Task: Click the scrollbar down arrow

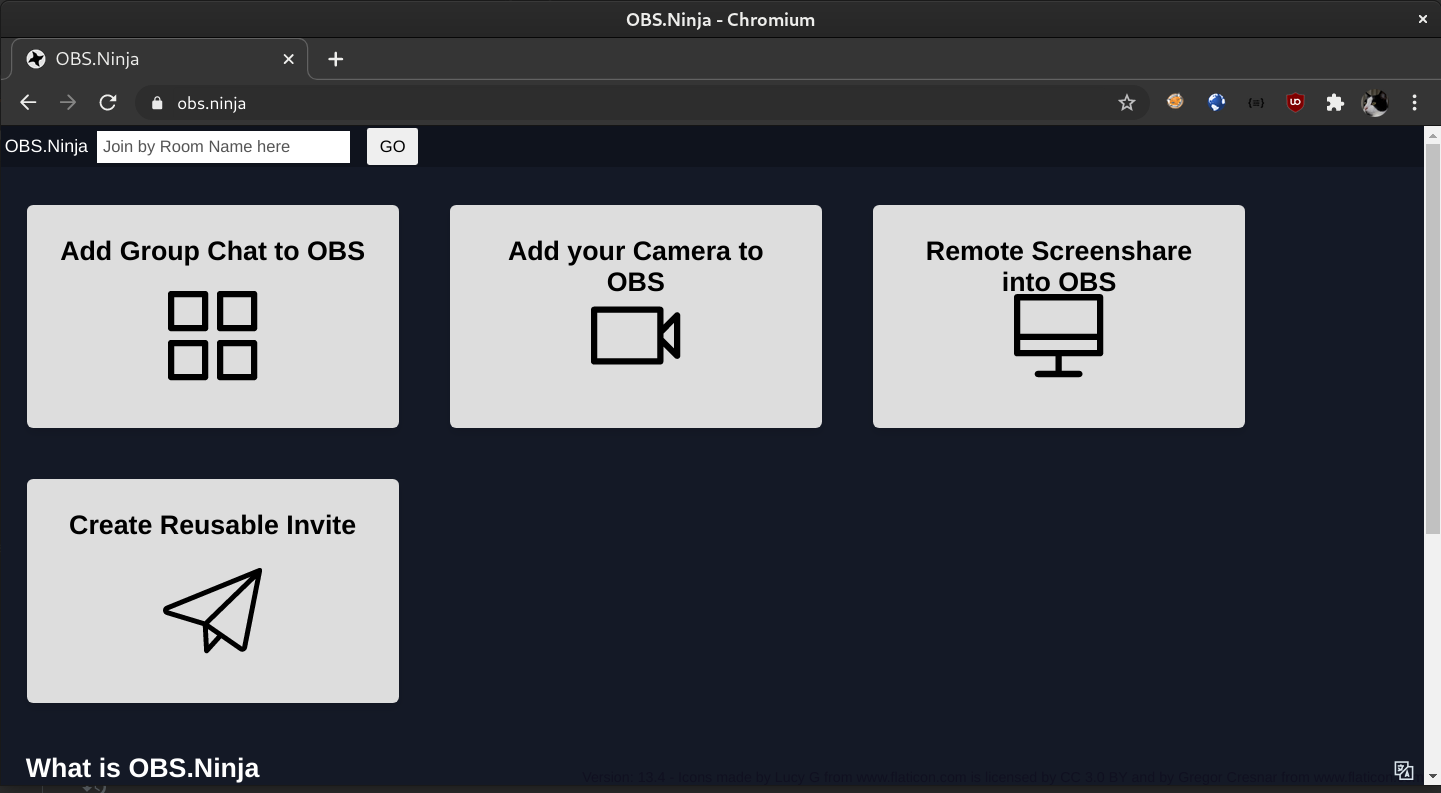Action: coord(1432,776)
